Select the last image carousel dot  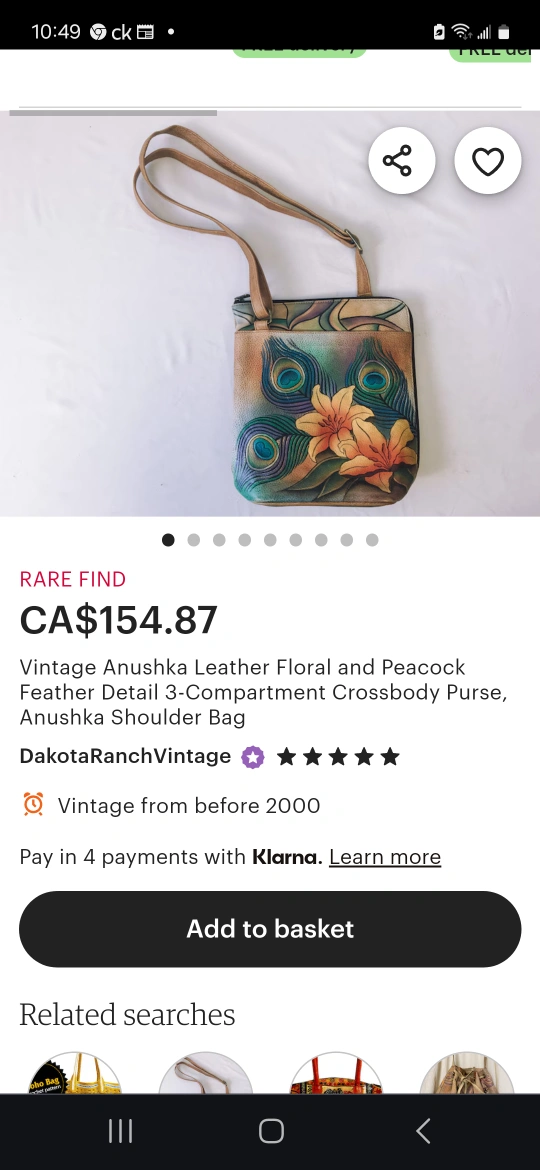tap(372, 539)
